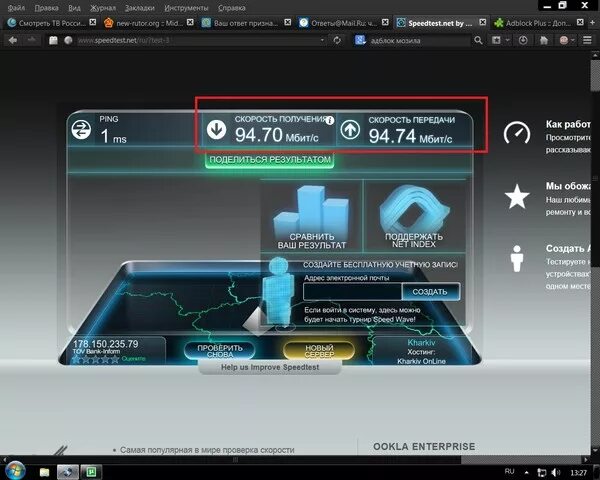The image size is (600, 480).
Task: Close the Ваш ответ призна tab
Action: point(288,22)
